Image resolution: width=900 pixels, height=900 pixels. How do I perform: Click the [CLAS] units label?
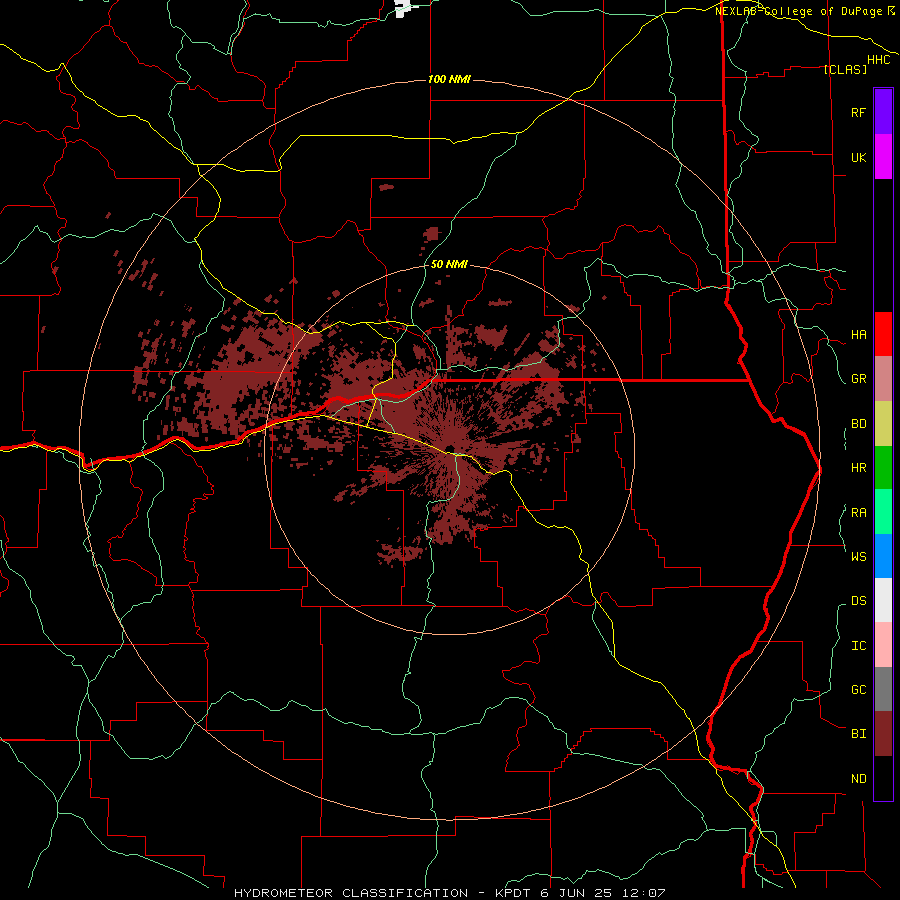(x=845, y=69)
